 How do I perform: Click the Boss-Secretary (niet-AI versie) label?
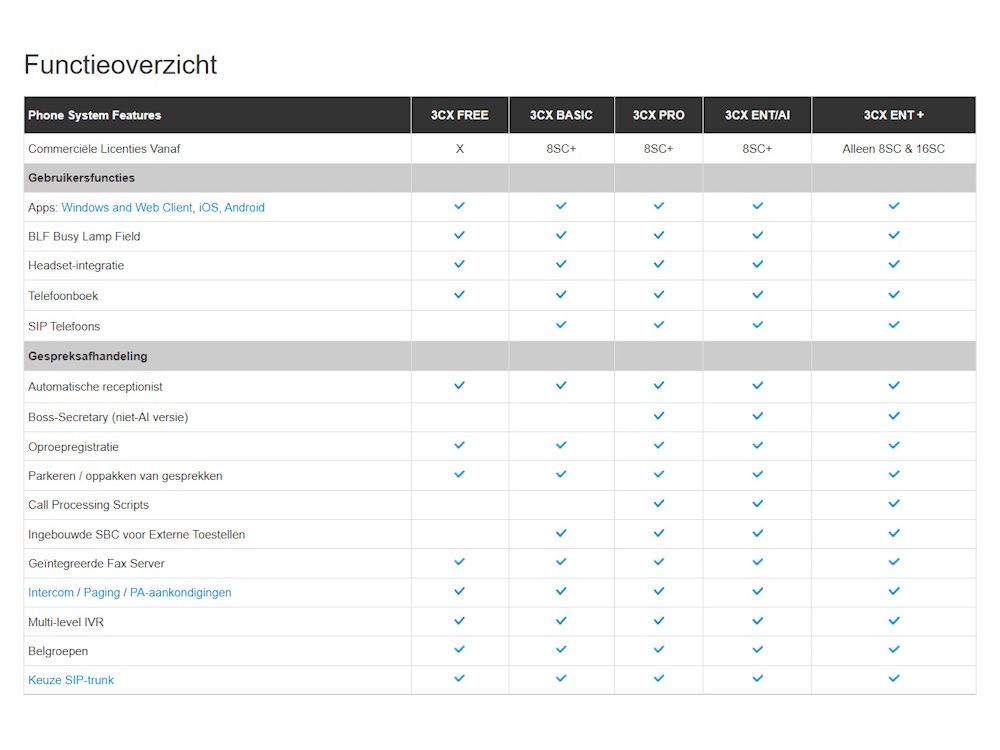[108, 417]
